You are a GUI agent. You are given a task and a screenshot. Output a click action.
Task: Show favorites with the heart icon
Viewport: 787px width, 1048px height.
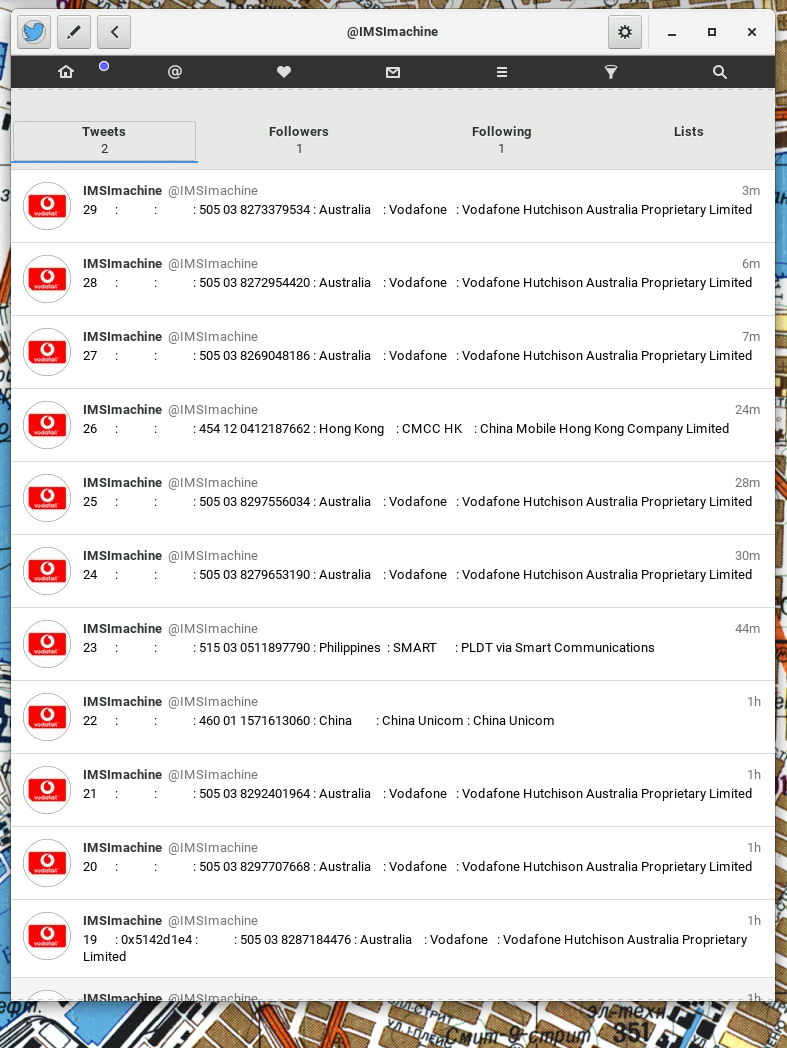click(284, 72)
